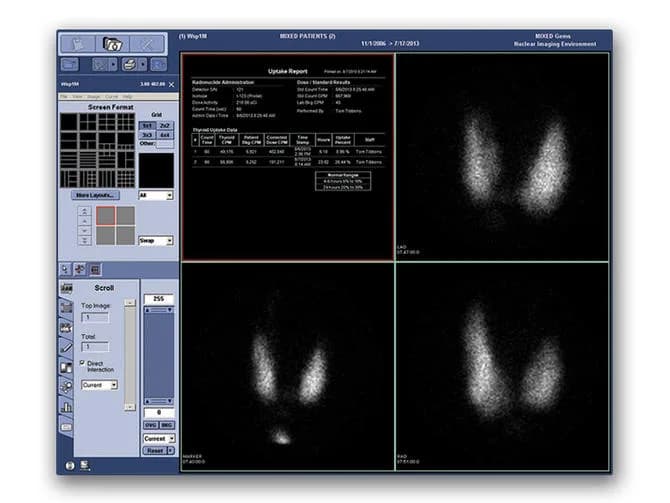Screen dimensions: 670x503
Task: Select the pencil annotation side tab icon
Action: (66, 347)
